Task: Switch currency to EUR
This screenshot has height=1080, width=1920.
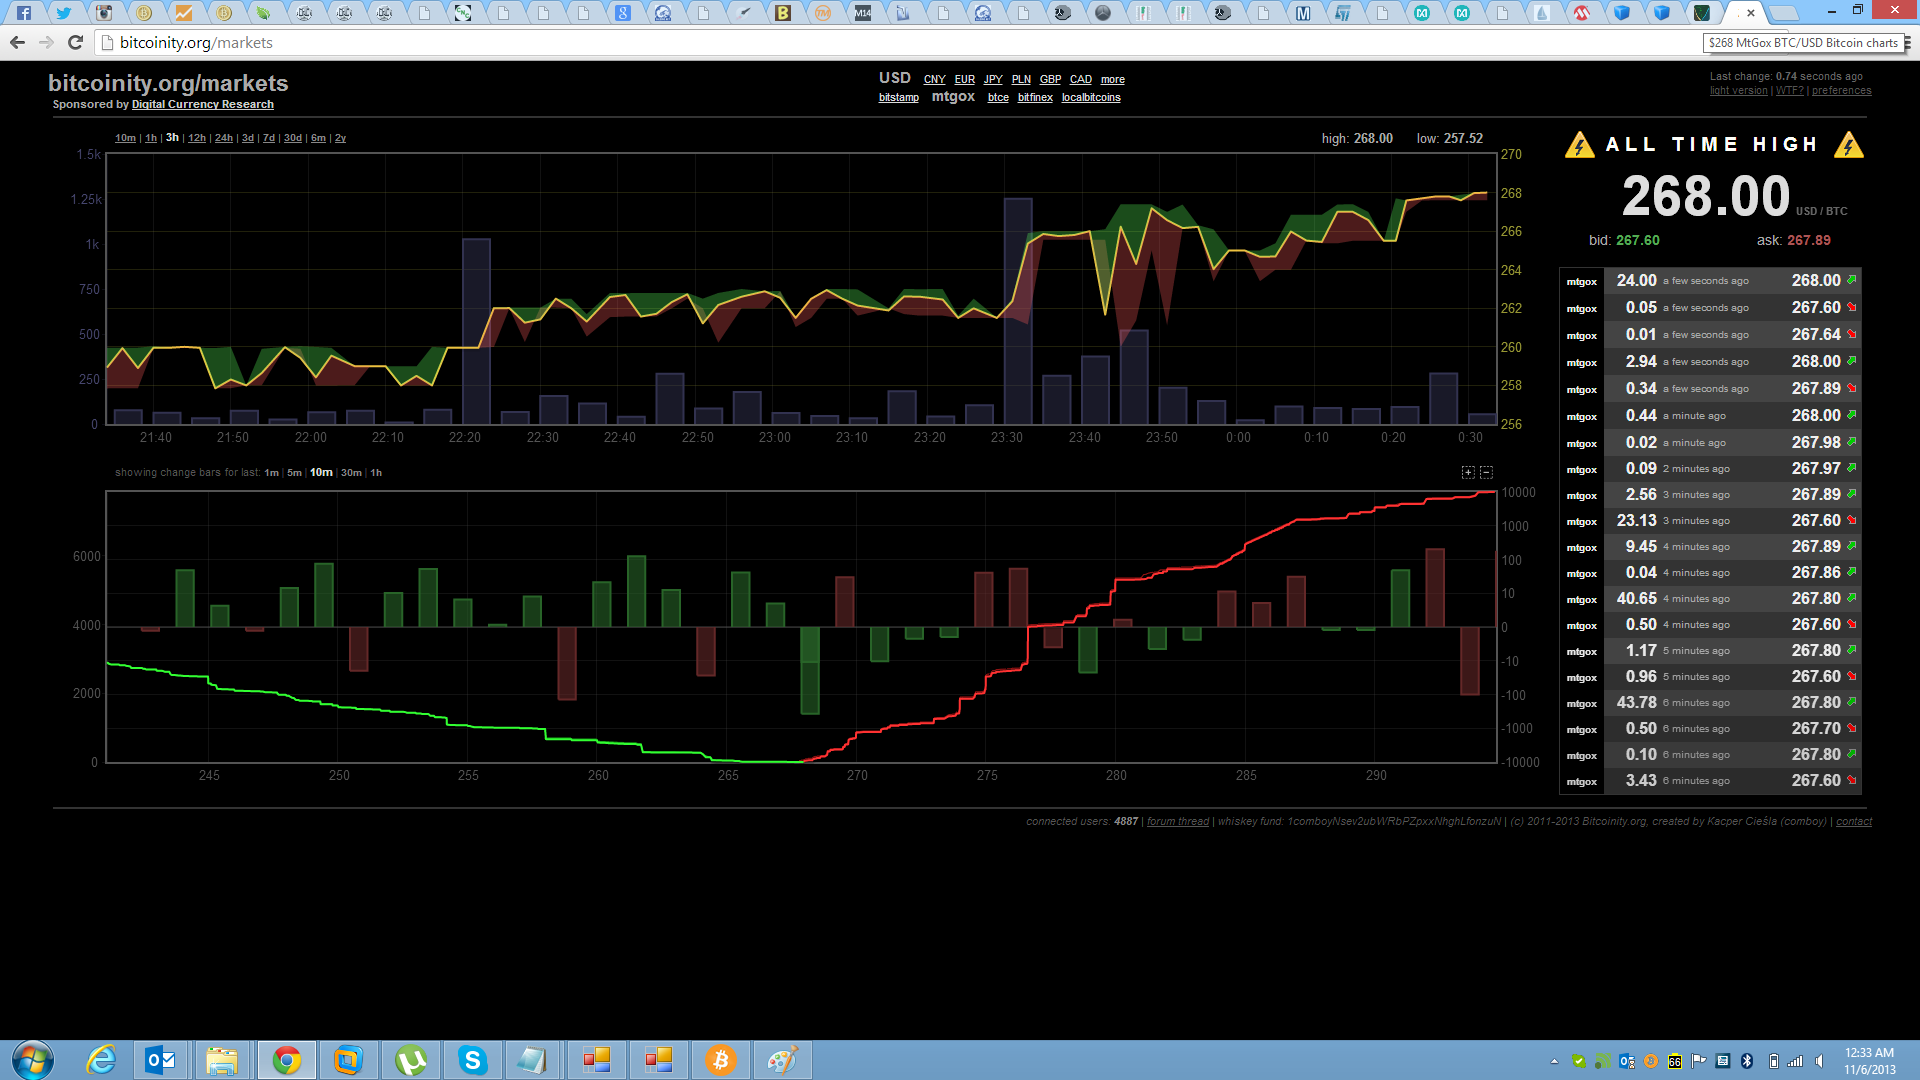Action: coord(964,79)
